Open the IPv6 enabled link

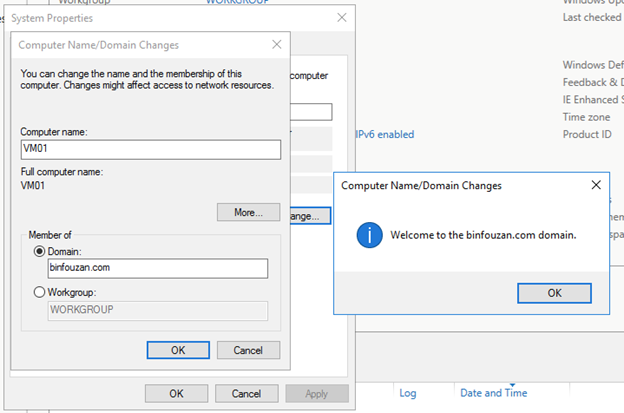coord(384,134)
